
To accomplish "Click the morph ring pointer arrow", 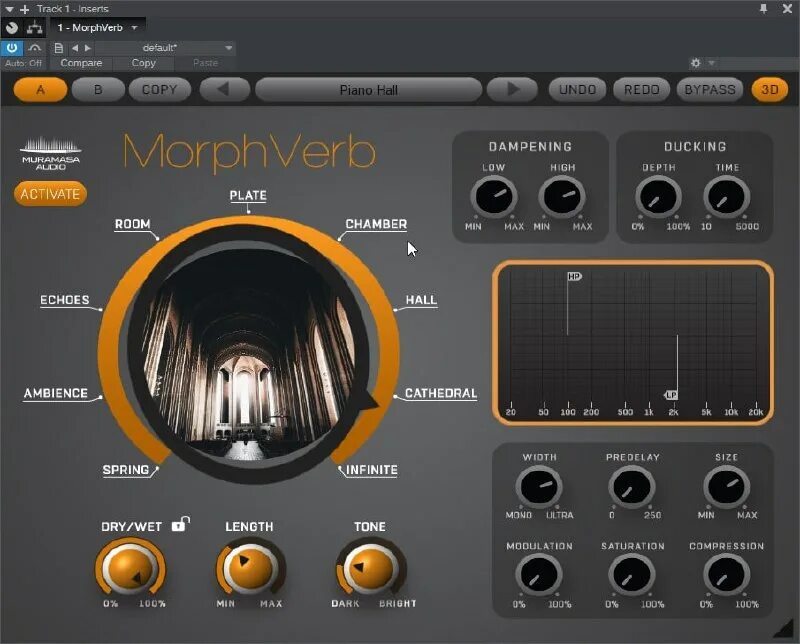I will pyautogui.click(x=369, y=400).
